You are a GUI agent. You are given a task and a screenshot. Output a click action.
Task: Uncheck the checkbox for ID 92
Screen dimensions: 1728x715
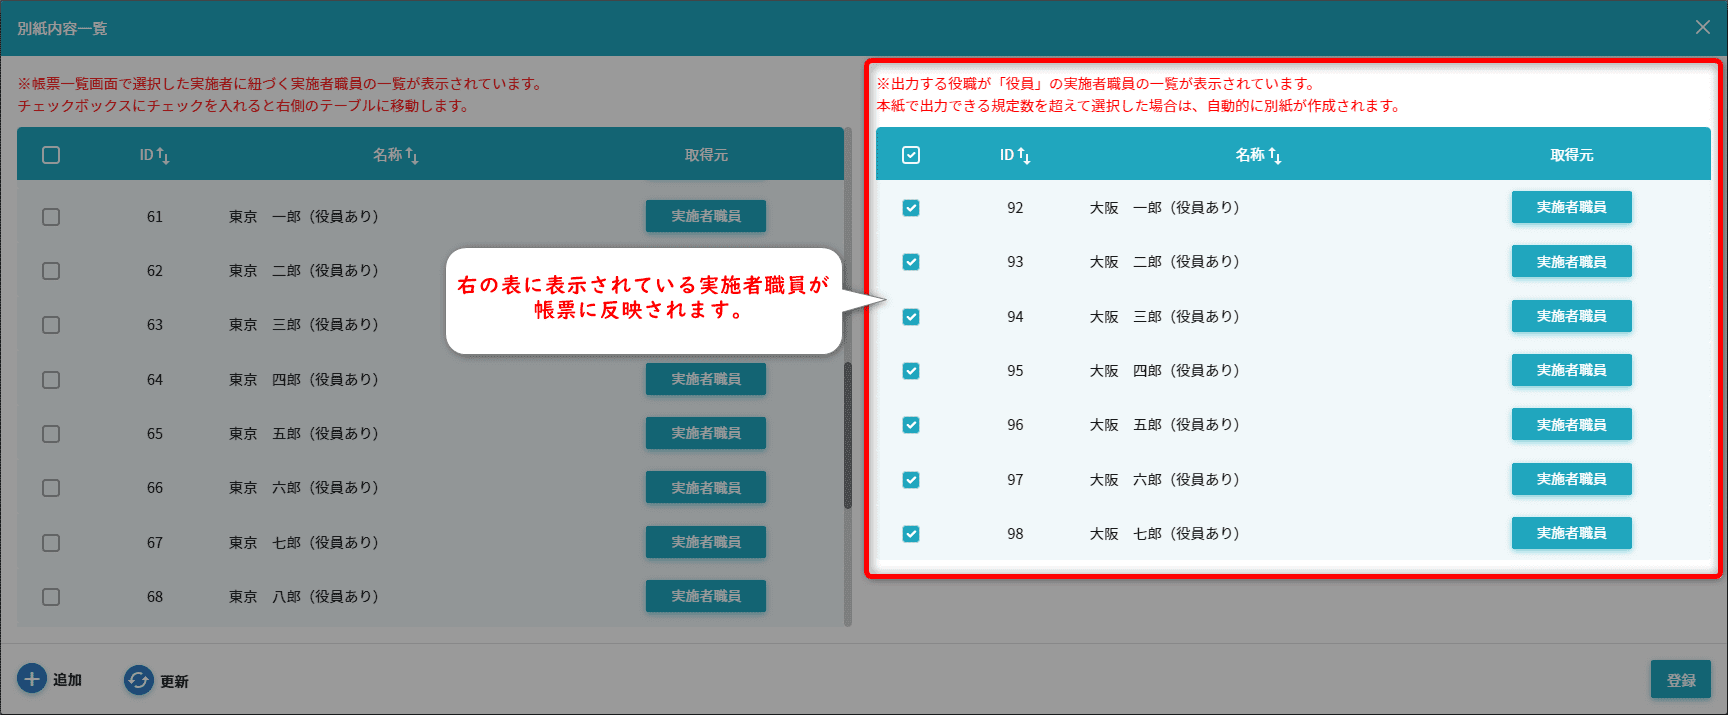[x=911, y=208]
